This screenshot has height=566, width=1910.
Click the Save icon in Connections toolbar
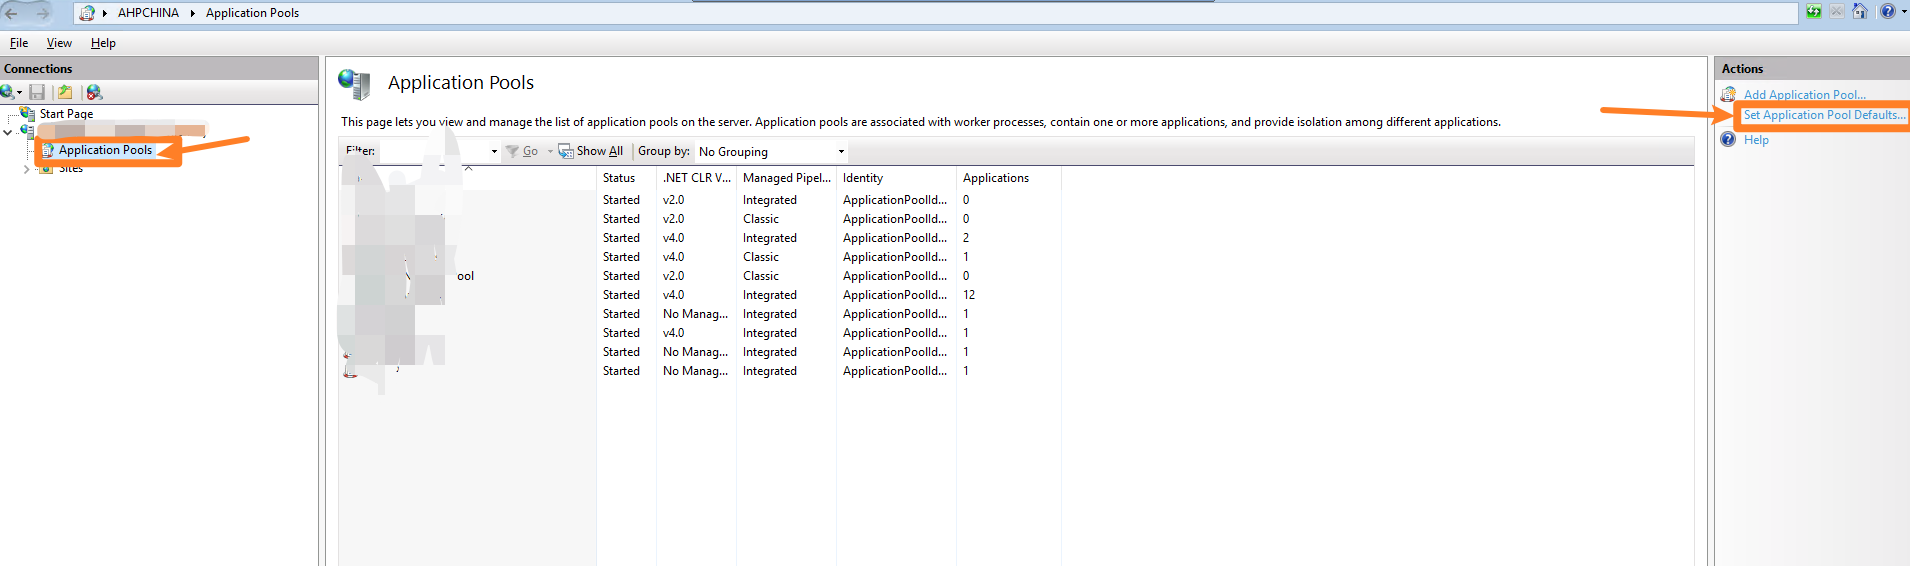pyautogui.click(x=37, y=92)
